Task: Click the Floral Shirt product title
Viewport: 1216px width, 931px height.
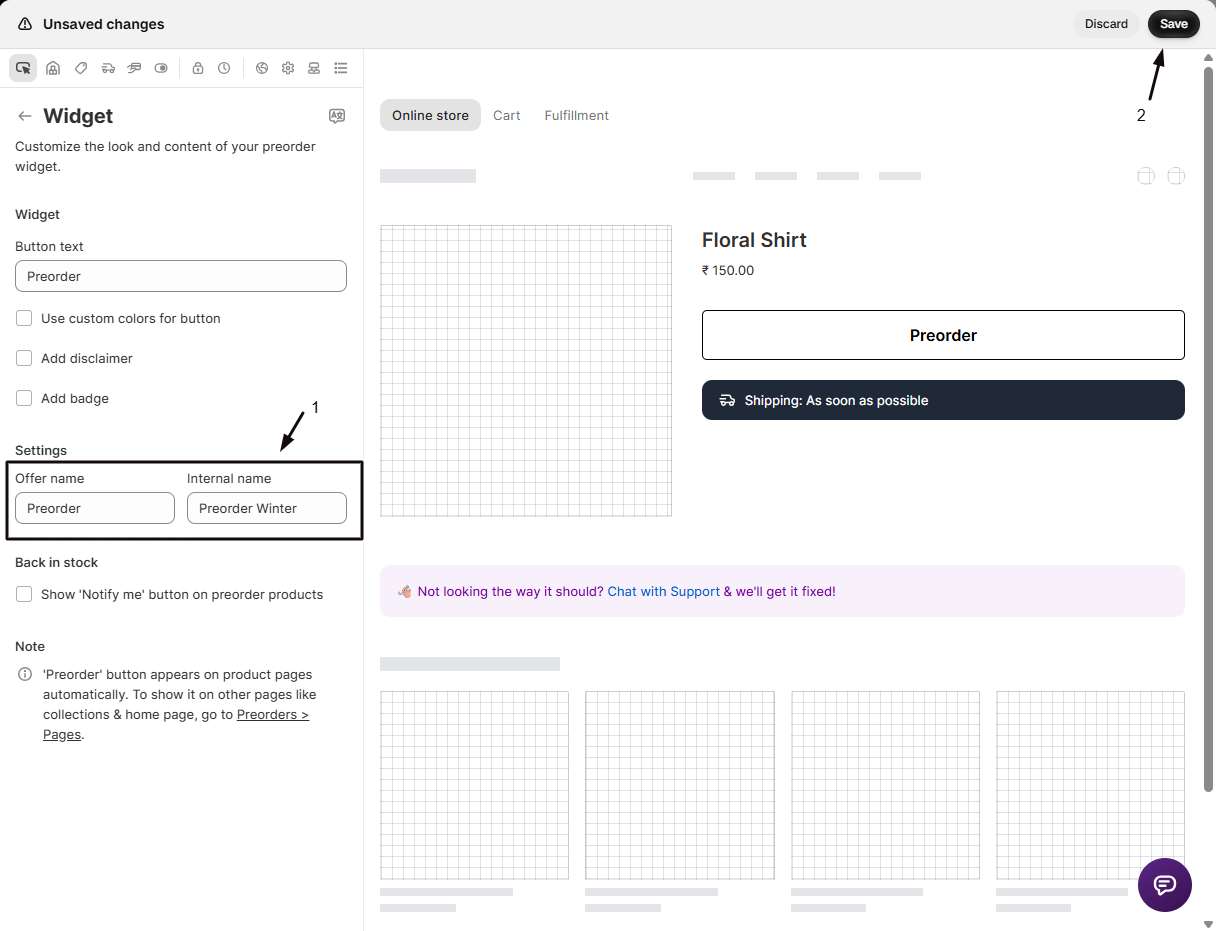Action: click(x=754, y=240)
